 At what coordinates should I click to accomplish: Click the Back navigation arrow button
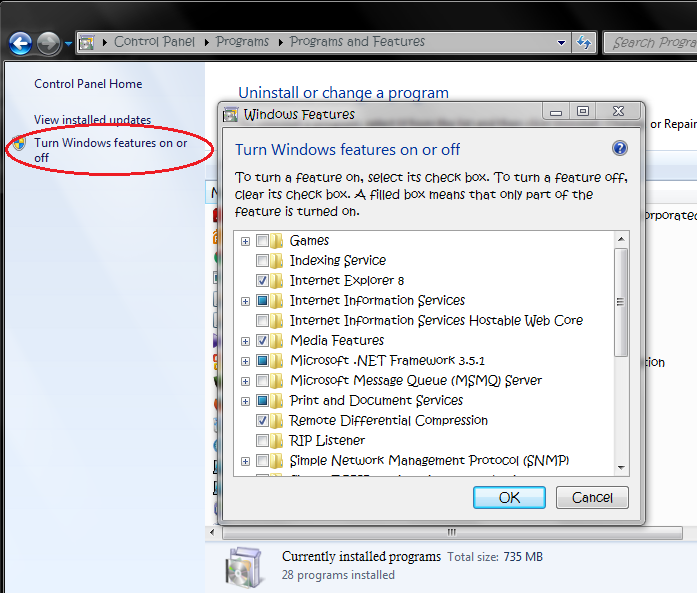point(20,44)
